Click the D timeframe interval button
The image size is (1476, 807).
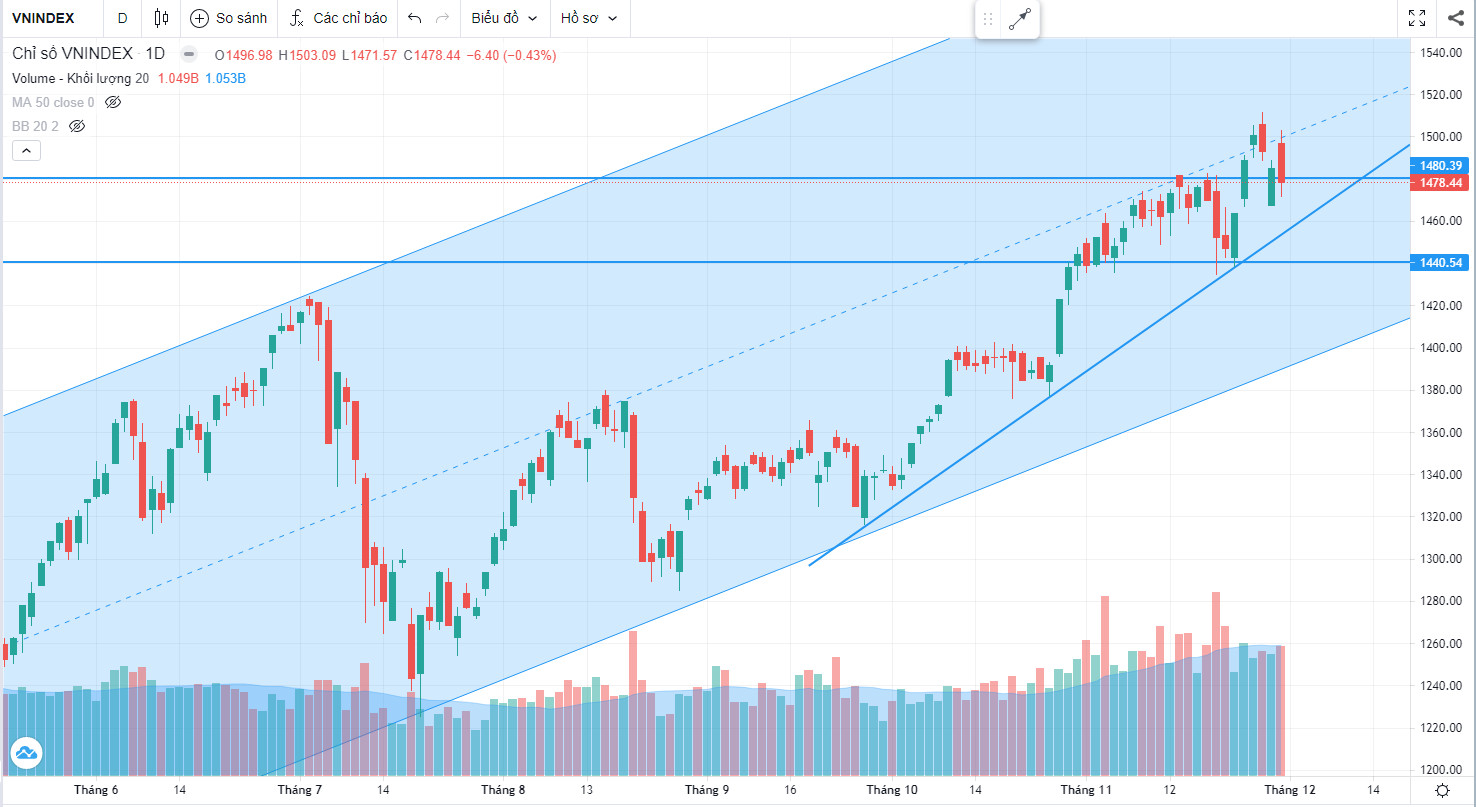[122, 18]
